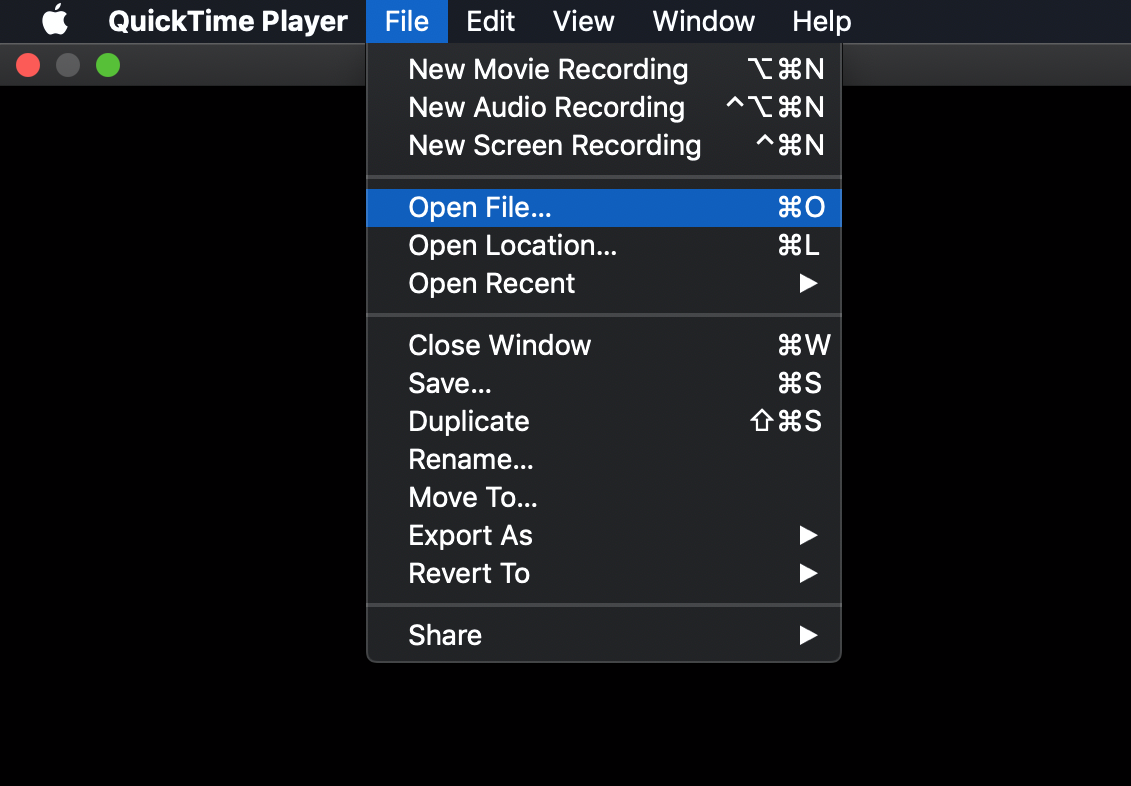Expand the Share submenu

(x=445, y=636)
